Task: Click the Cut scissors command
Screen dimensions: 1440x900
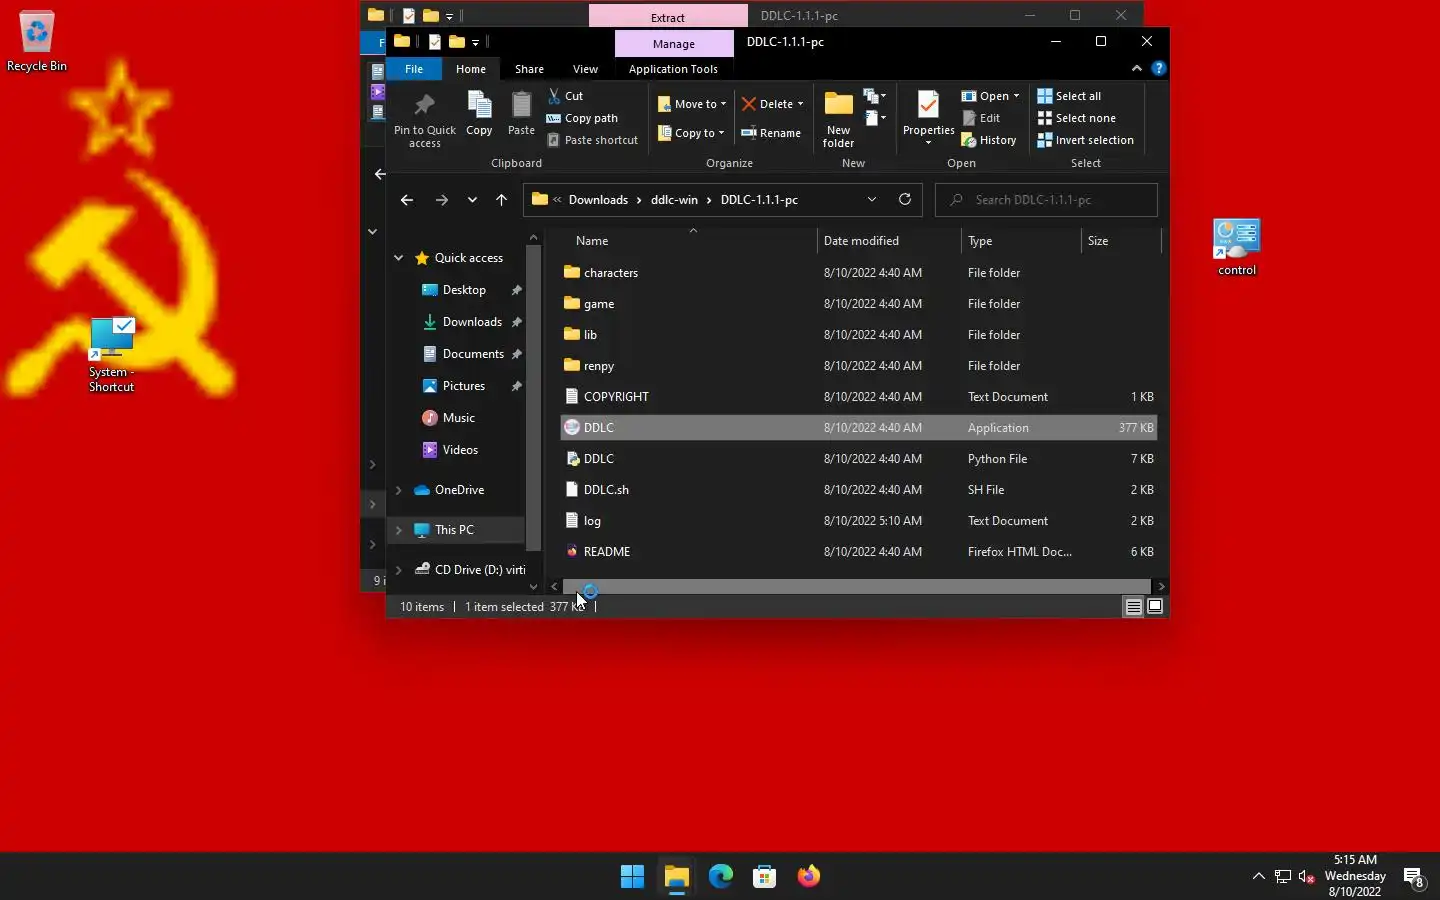Action: [x=566, y=96]
